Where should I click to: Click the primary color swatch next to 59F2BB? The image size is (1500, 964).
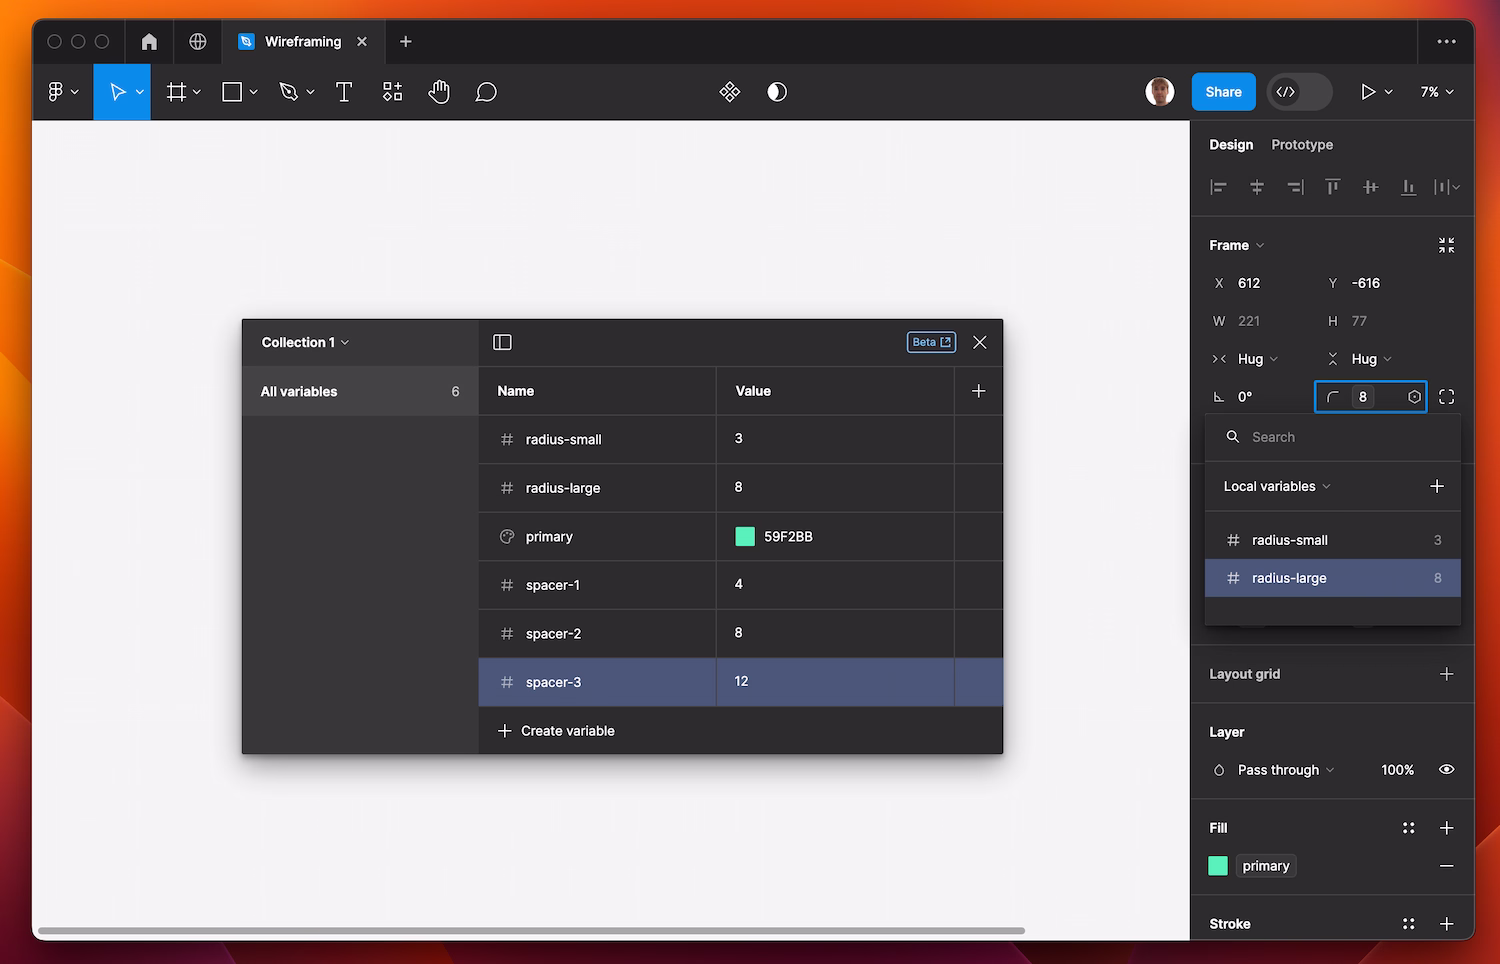[744, 536]
